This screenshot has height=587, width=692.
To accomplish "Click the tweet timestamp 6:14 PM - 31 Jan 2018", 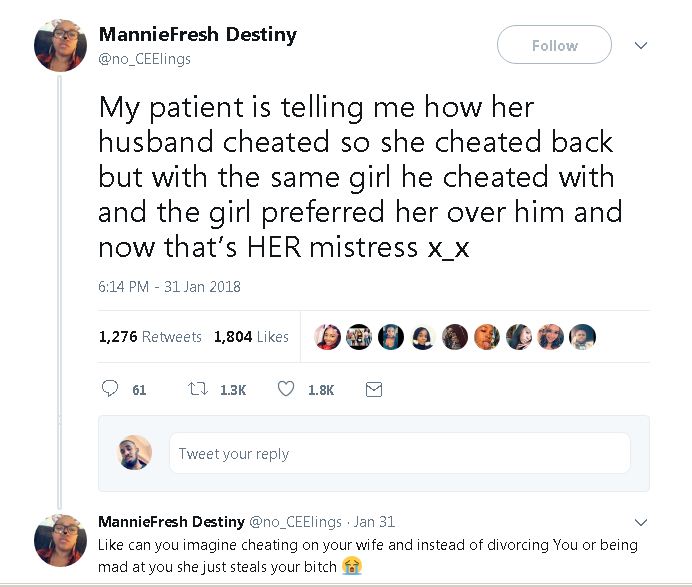I will coord(169,287).
